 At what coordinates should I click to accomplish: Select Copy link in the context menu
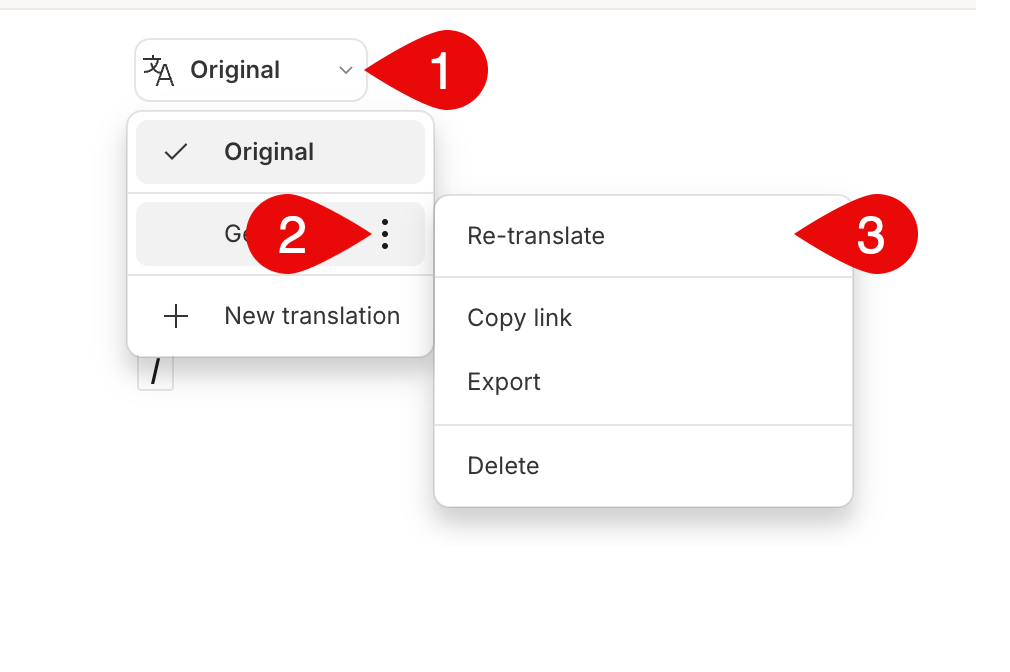point(643,318)
